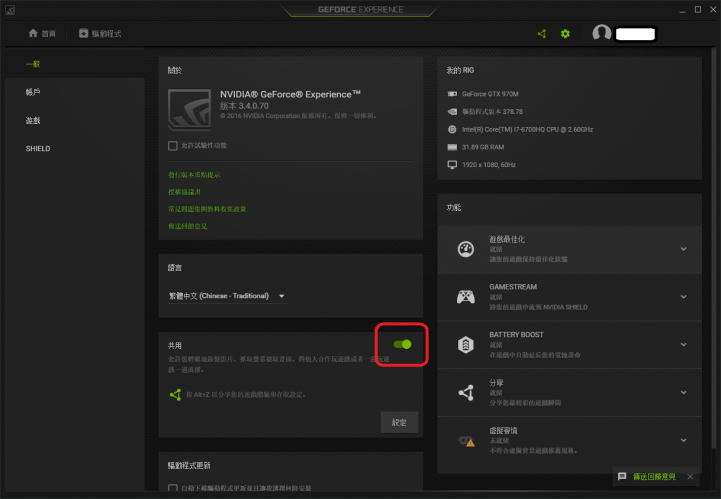The height and width of the screenshot is (499, 721).
Task: Click the NVIDIA GeForce Experience title text
Action: (x=290, y=94)
